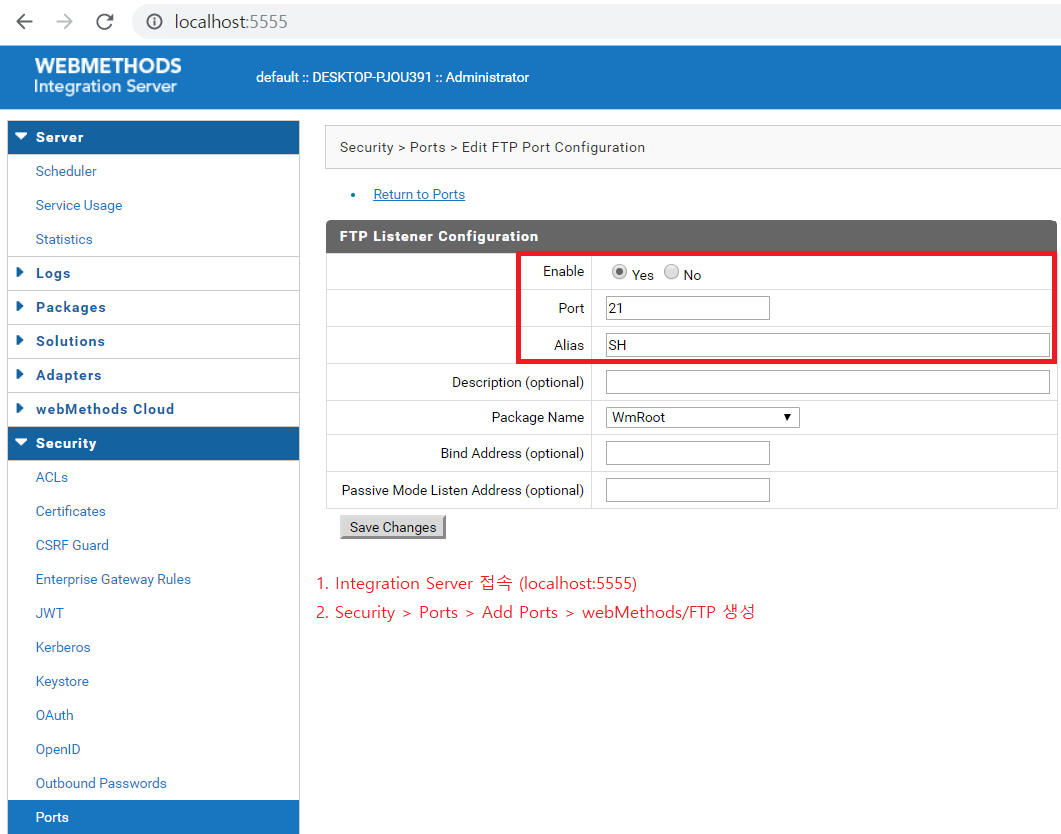Open JWT under Security
This screenshot has width=1061, height=834.
pos(49,613)
